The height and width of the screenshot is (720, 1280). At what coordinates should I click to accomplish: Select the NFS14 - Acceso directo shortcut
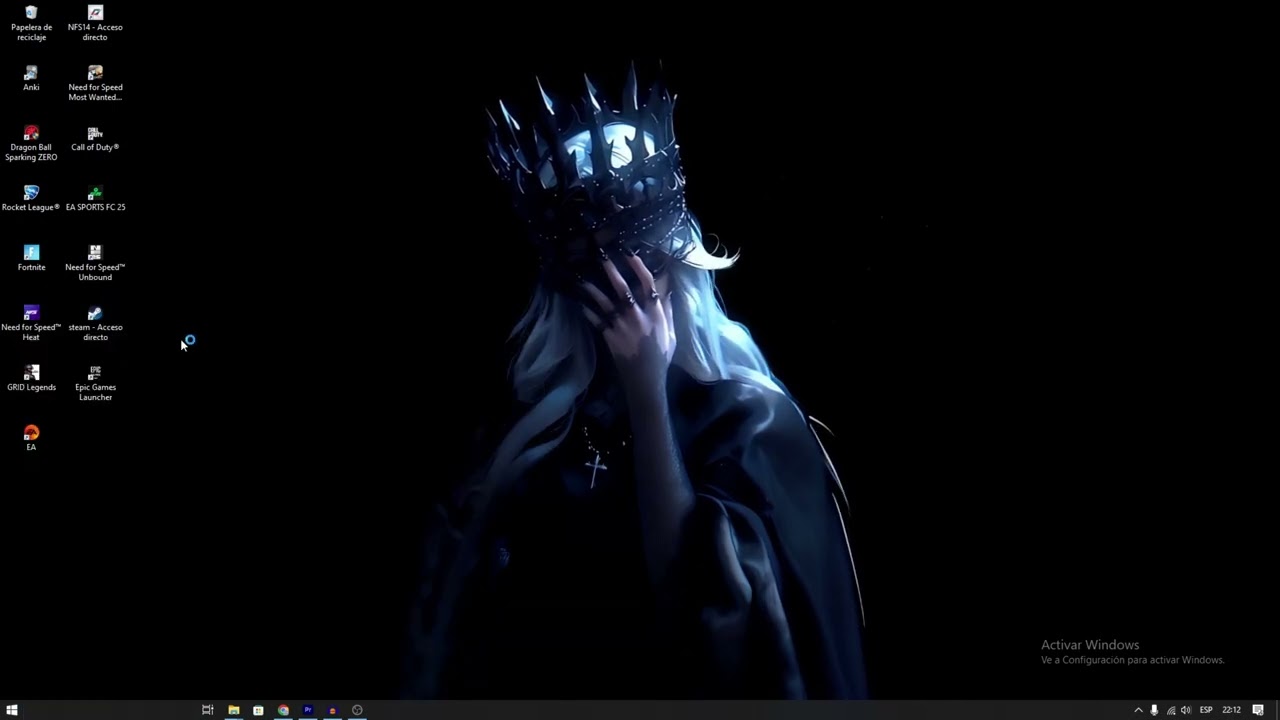pyautogui.click(x=95, y=24)
